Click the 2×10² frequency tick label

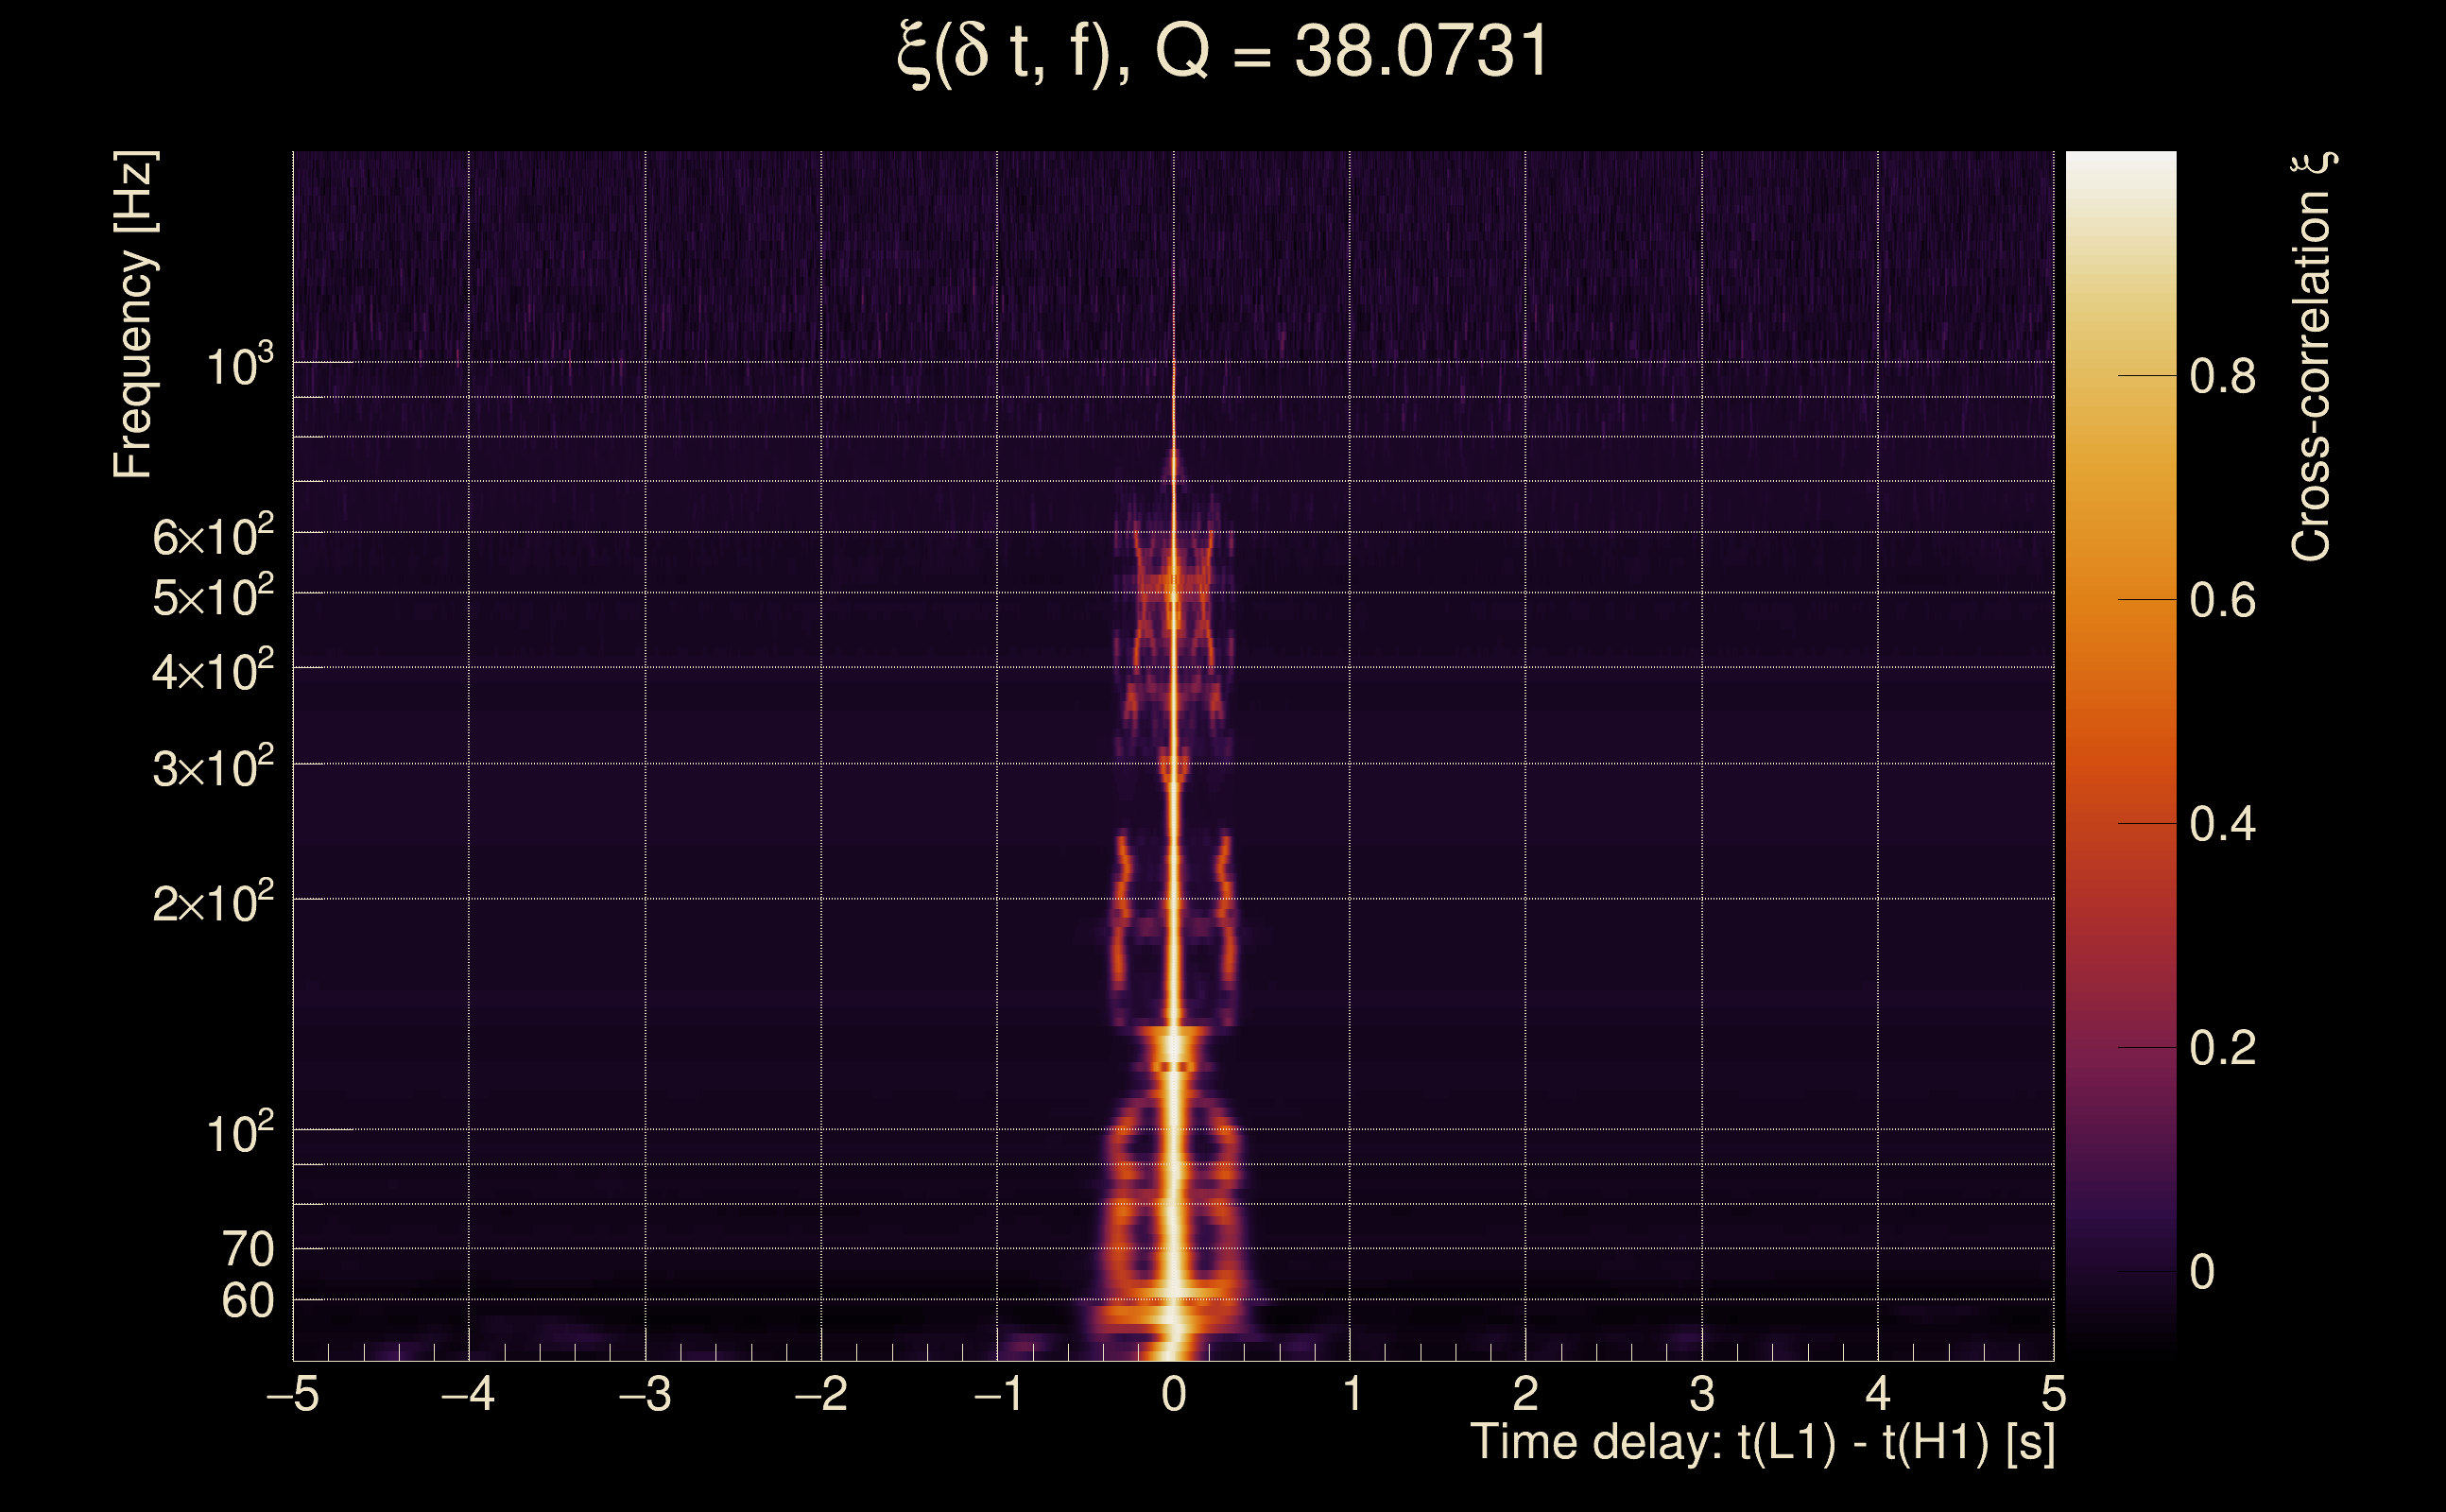(x=213, y=902)
